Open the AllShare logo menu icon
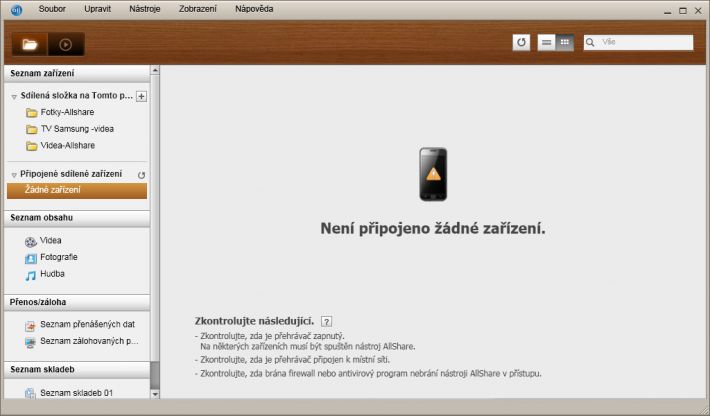The width and height of the screenshot is (710, 416). 16,10
